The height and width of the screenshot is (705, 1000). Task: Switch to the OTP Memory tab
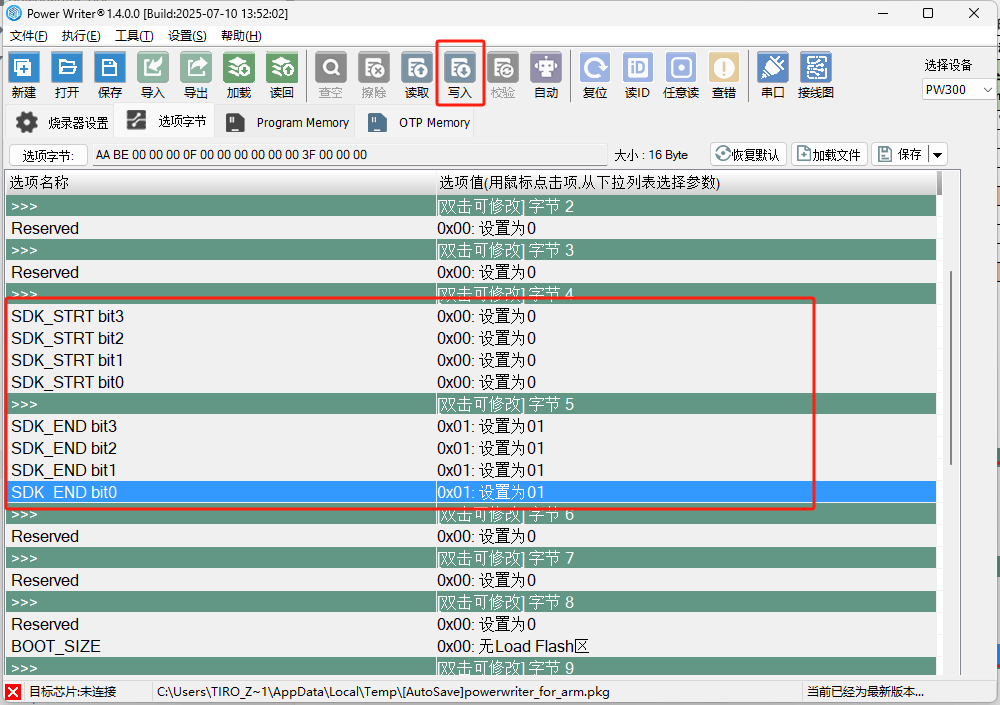[418, 122]
